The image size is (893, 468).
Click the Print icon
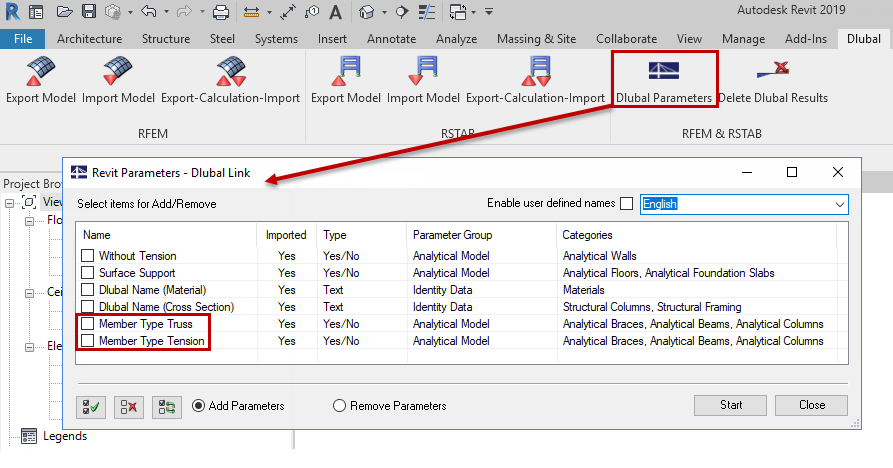pos(220,12)
